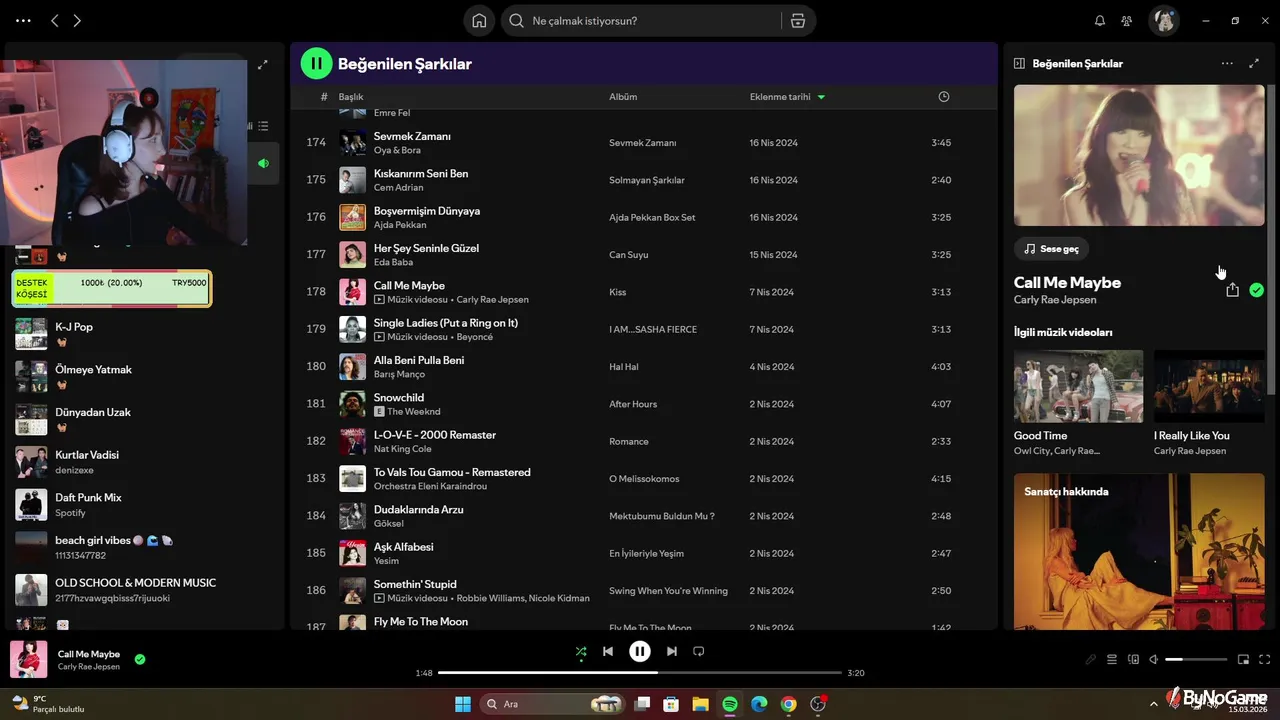Image resolution: width=1280 pixels, height=720 pixels.
Task: Open the K-J Pop playlist
Action: pyautogui.click(x=145, y=334)
